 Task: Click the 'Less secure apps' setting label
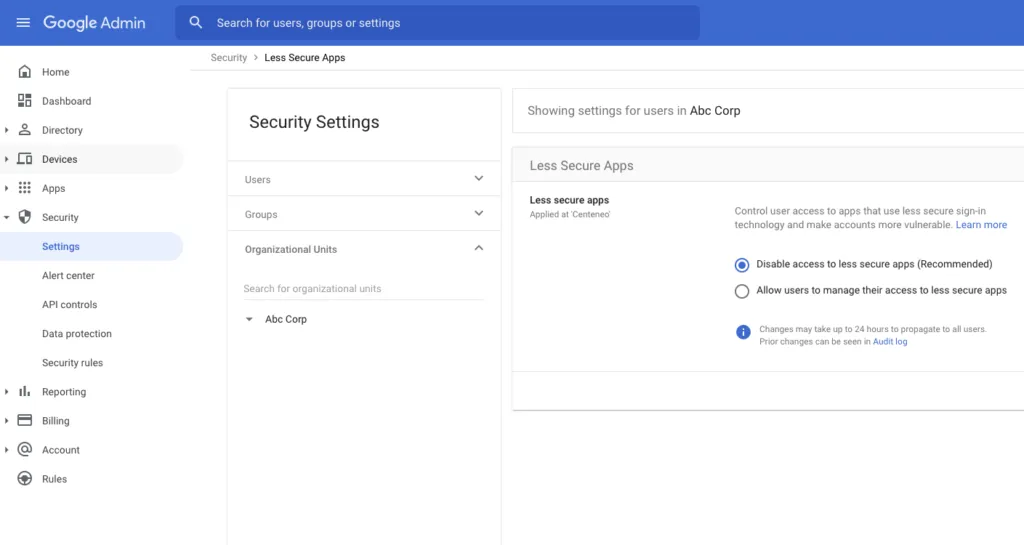click(x=569, y=200)
